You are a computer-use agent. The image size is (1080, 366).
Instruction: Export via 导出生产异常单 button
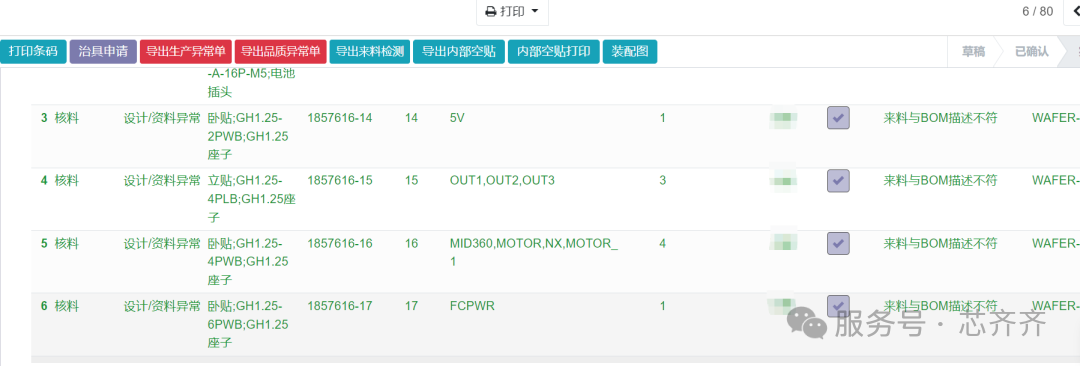pyautogui.click(x=186, y=52)
